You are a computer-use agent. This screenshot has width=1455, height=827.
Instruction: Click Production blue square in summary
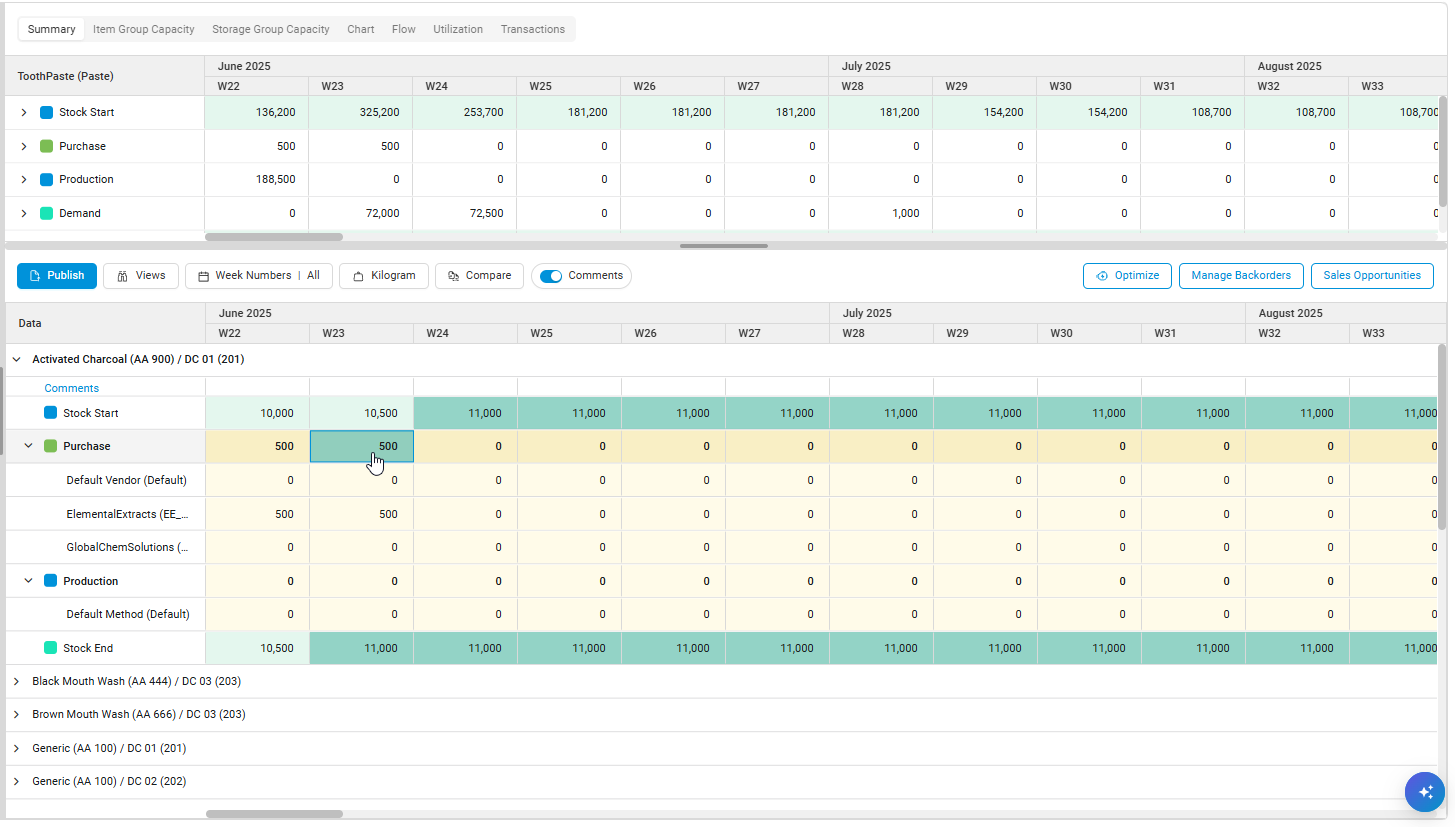(46, 180)
